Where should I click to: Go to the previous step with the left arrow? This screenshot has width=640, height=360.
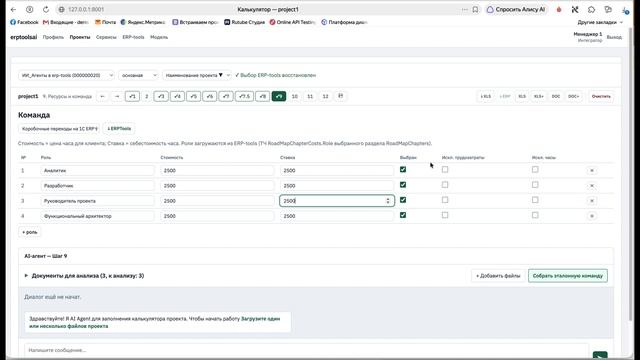pyautogui.click(x=102, y=96)
